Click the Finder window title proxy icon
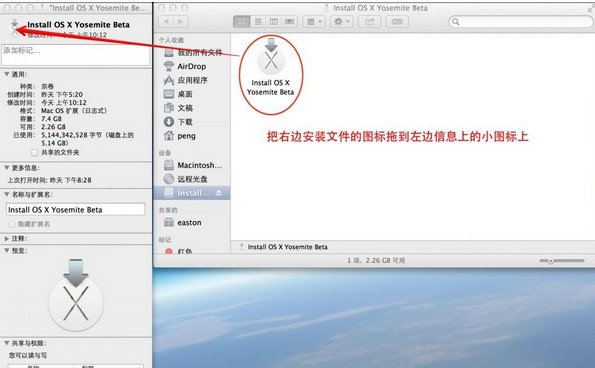Screen dimensions: 595x368 point(327,8)
